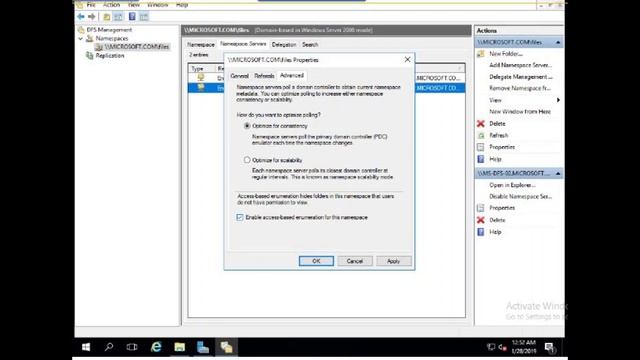The width and height of the screenshot is (640, 360).
Task: Click the Help icon under namespace actions
Action: pyautogui.click(x=481, y=159)
